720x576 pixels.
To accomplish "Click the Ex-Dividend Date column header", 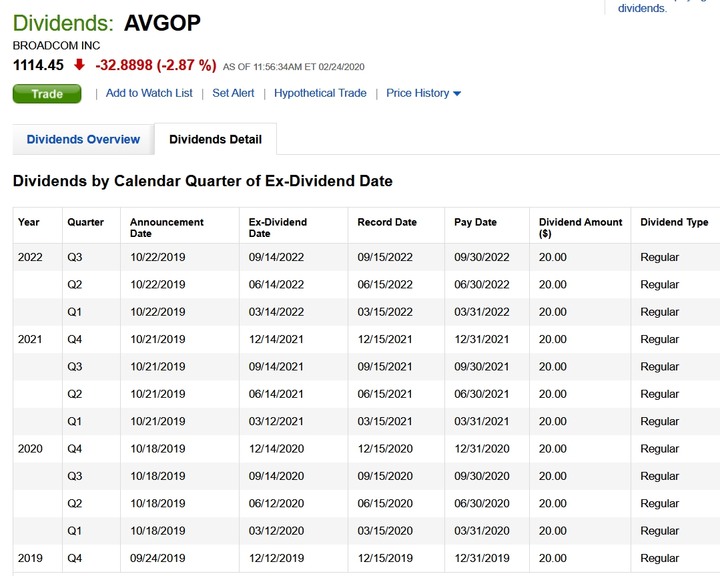I will [278, 228].
